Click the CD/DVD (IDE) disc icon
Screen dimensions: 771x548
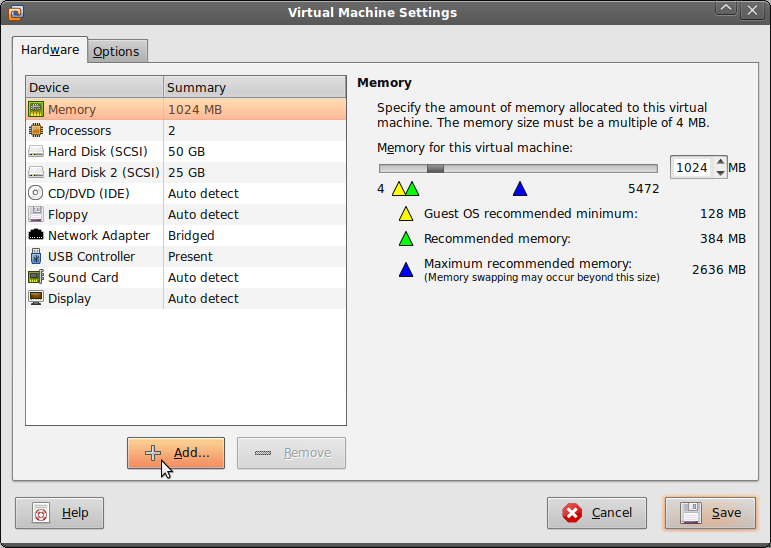pos(36,193)
